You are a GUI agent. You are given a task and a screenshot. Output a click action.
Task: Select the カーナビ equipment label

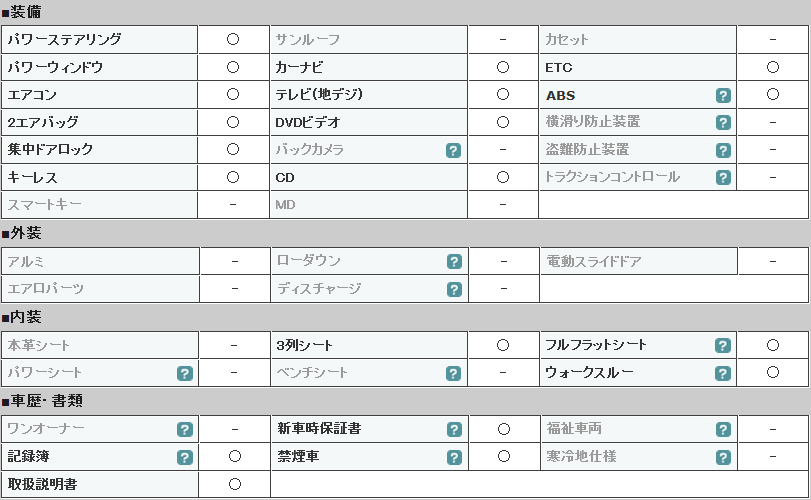[299, 67]
